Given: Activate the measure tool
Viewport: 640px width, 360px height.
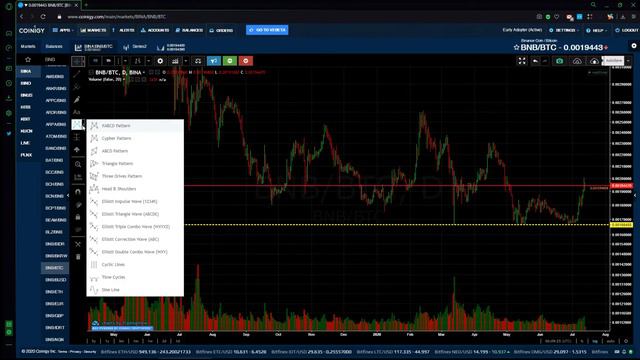Looking at the screenshot, I should tap(78, 177).
